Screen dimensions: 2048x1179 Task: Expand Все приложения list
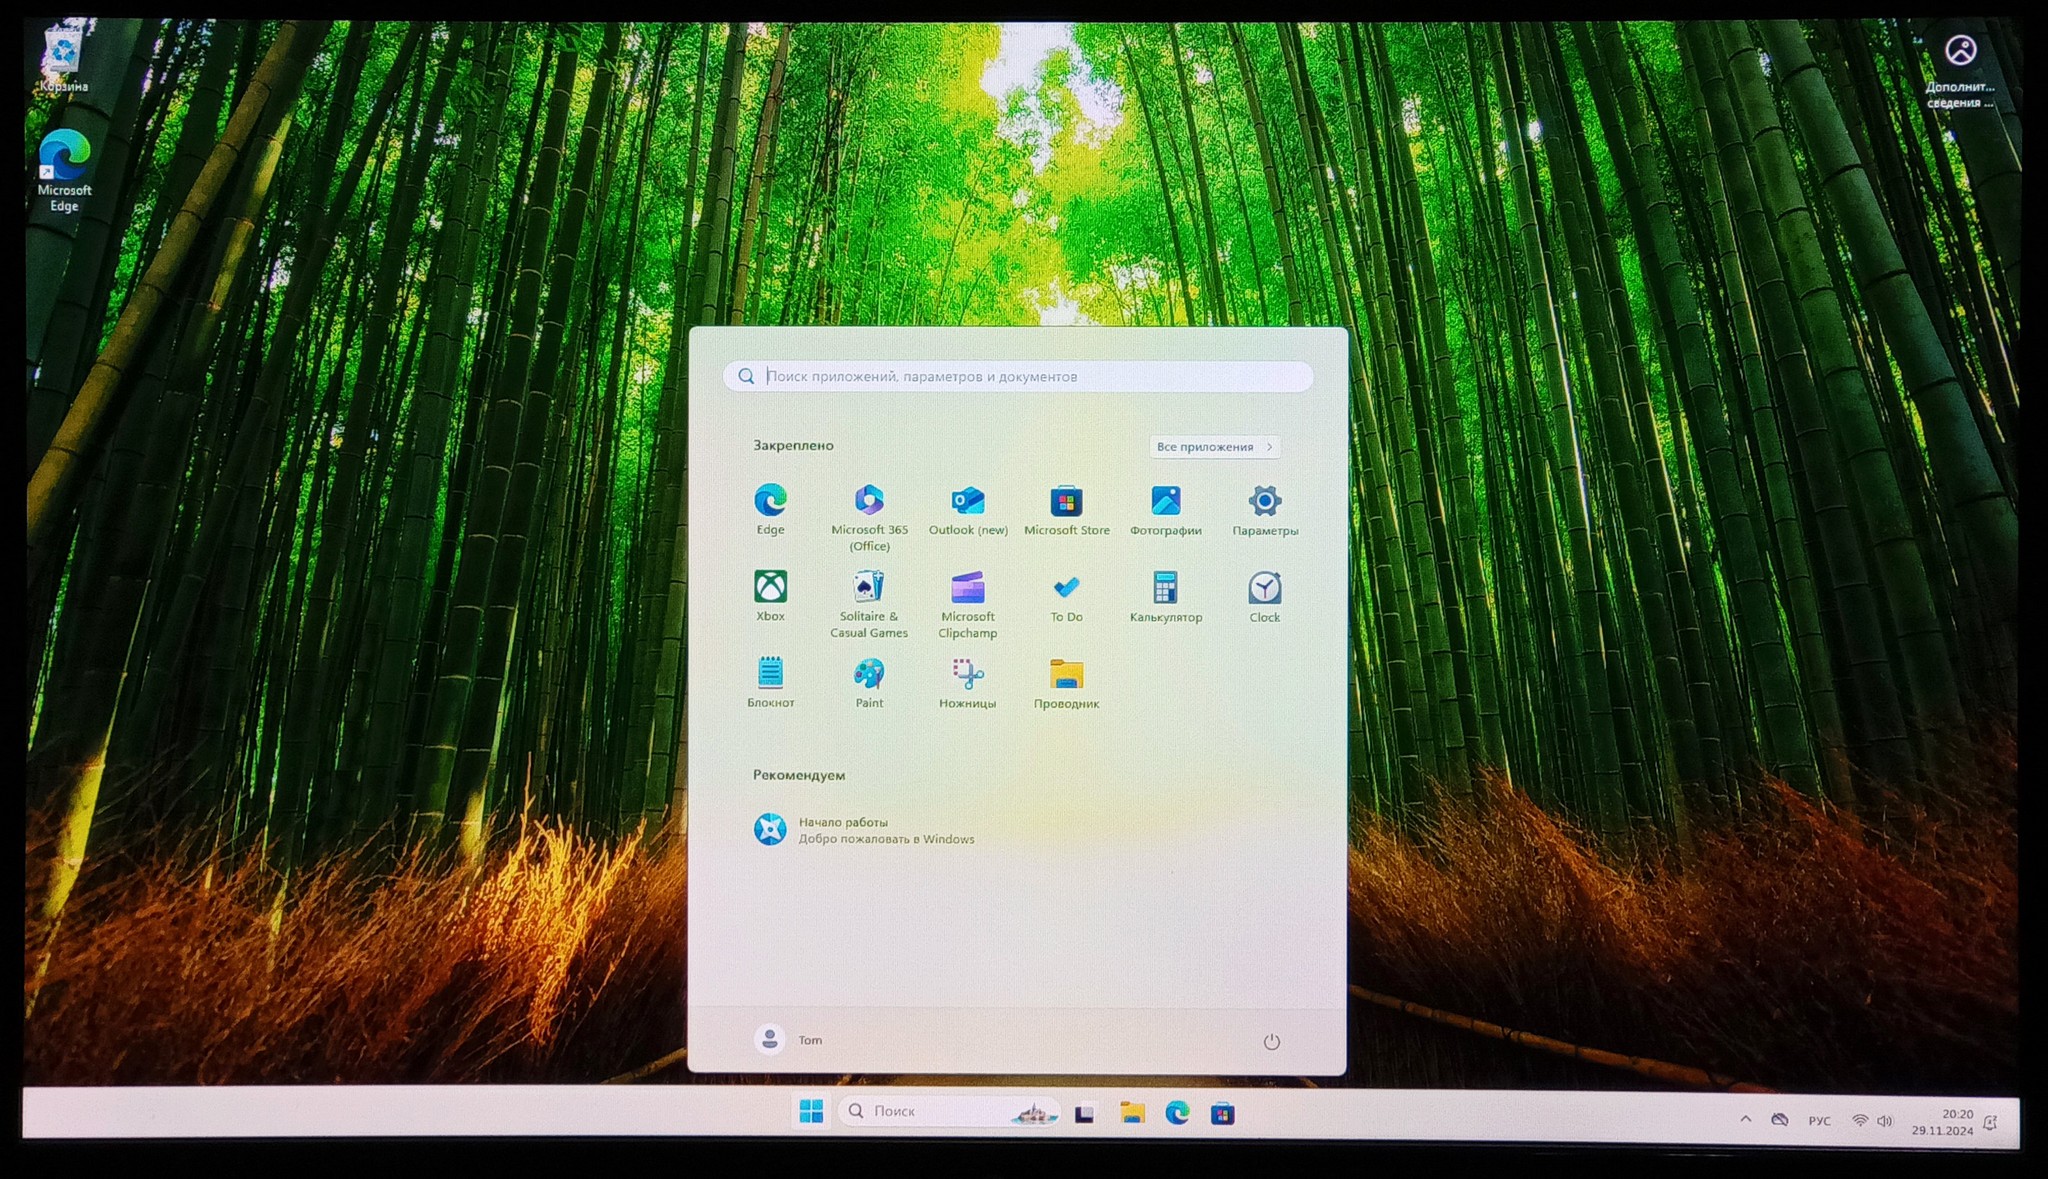(x=1213, y=447)
